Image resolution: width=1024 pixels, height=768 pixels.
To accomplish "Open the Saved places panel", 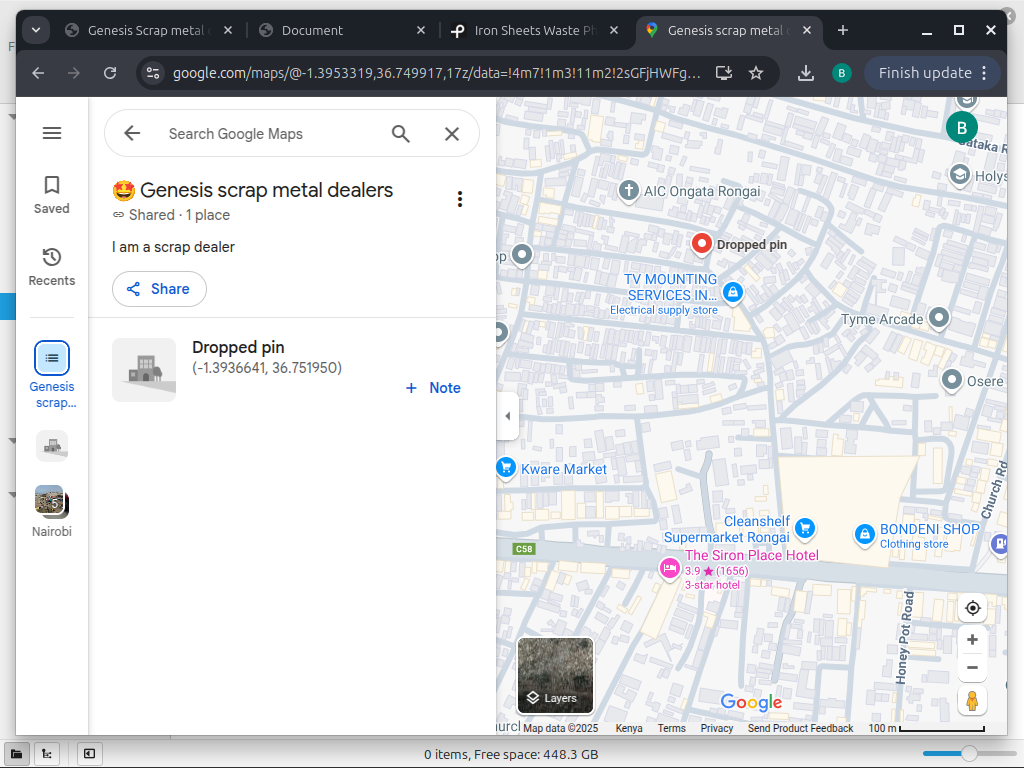I will tap(52, 194).
